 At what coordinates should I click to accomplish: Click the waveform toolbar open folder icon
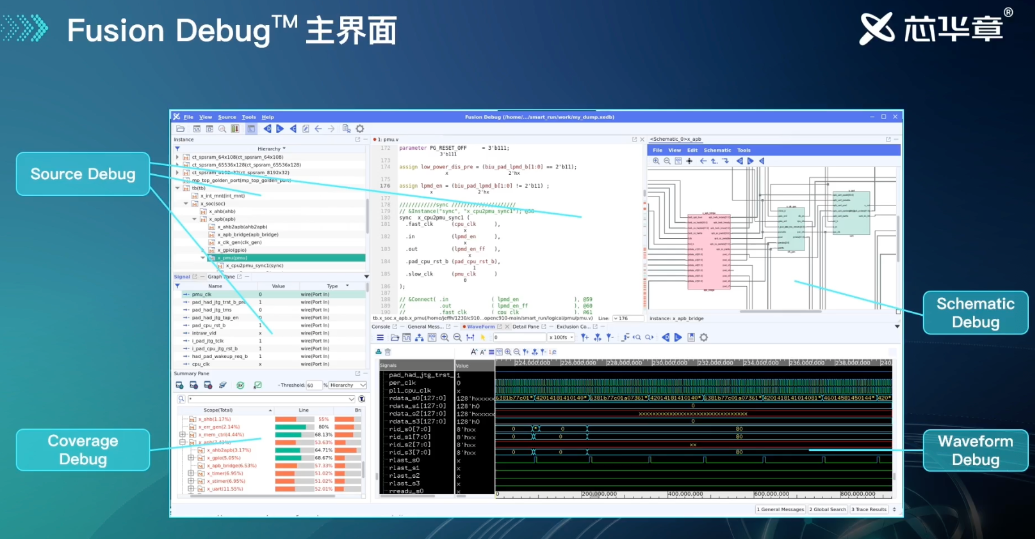tap(394, 337)
